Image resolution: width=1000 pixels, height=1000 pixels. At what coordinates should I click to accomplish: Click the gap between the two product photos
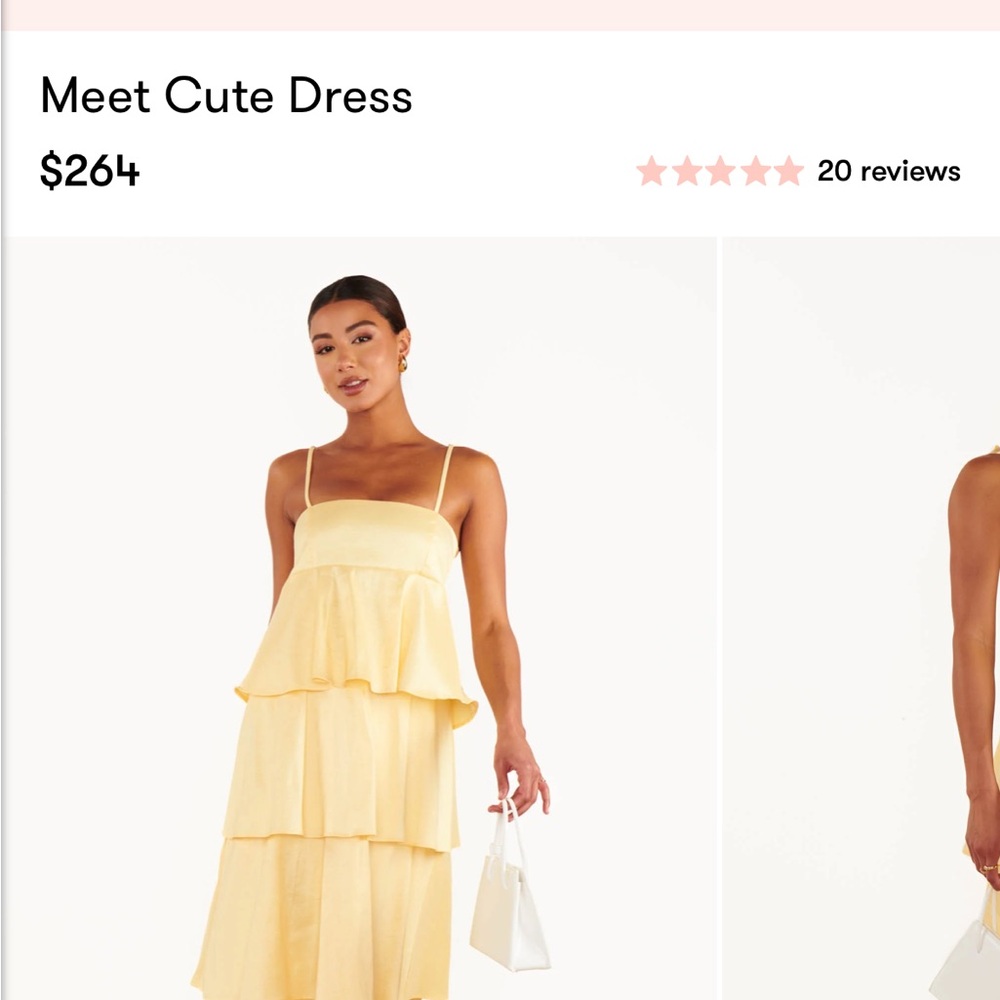[x=718, y=600]
